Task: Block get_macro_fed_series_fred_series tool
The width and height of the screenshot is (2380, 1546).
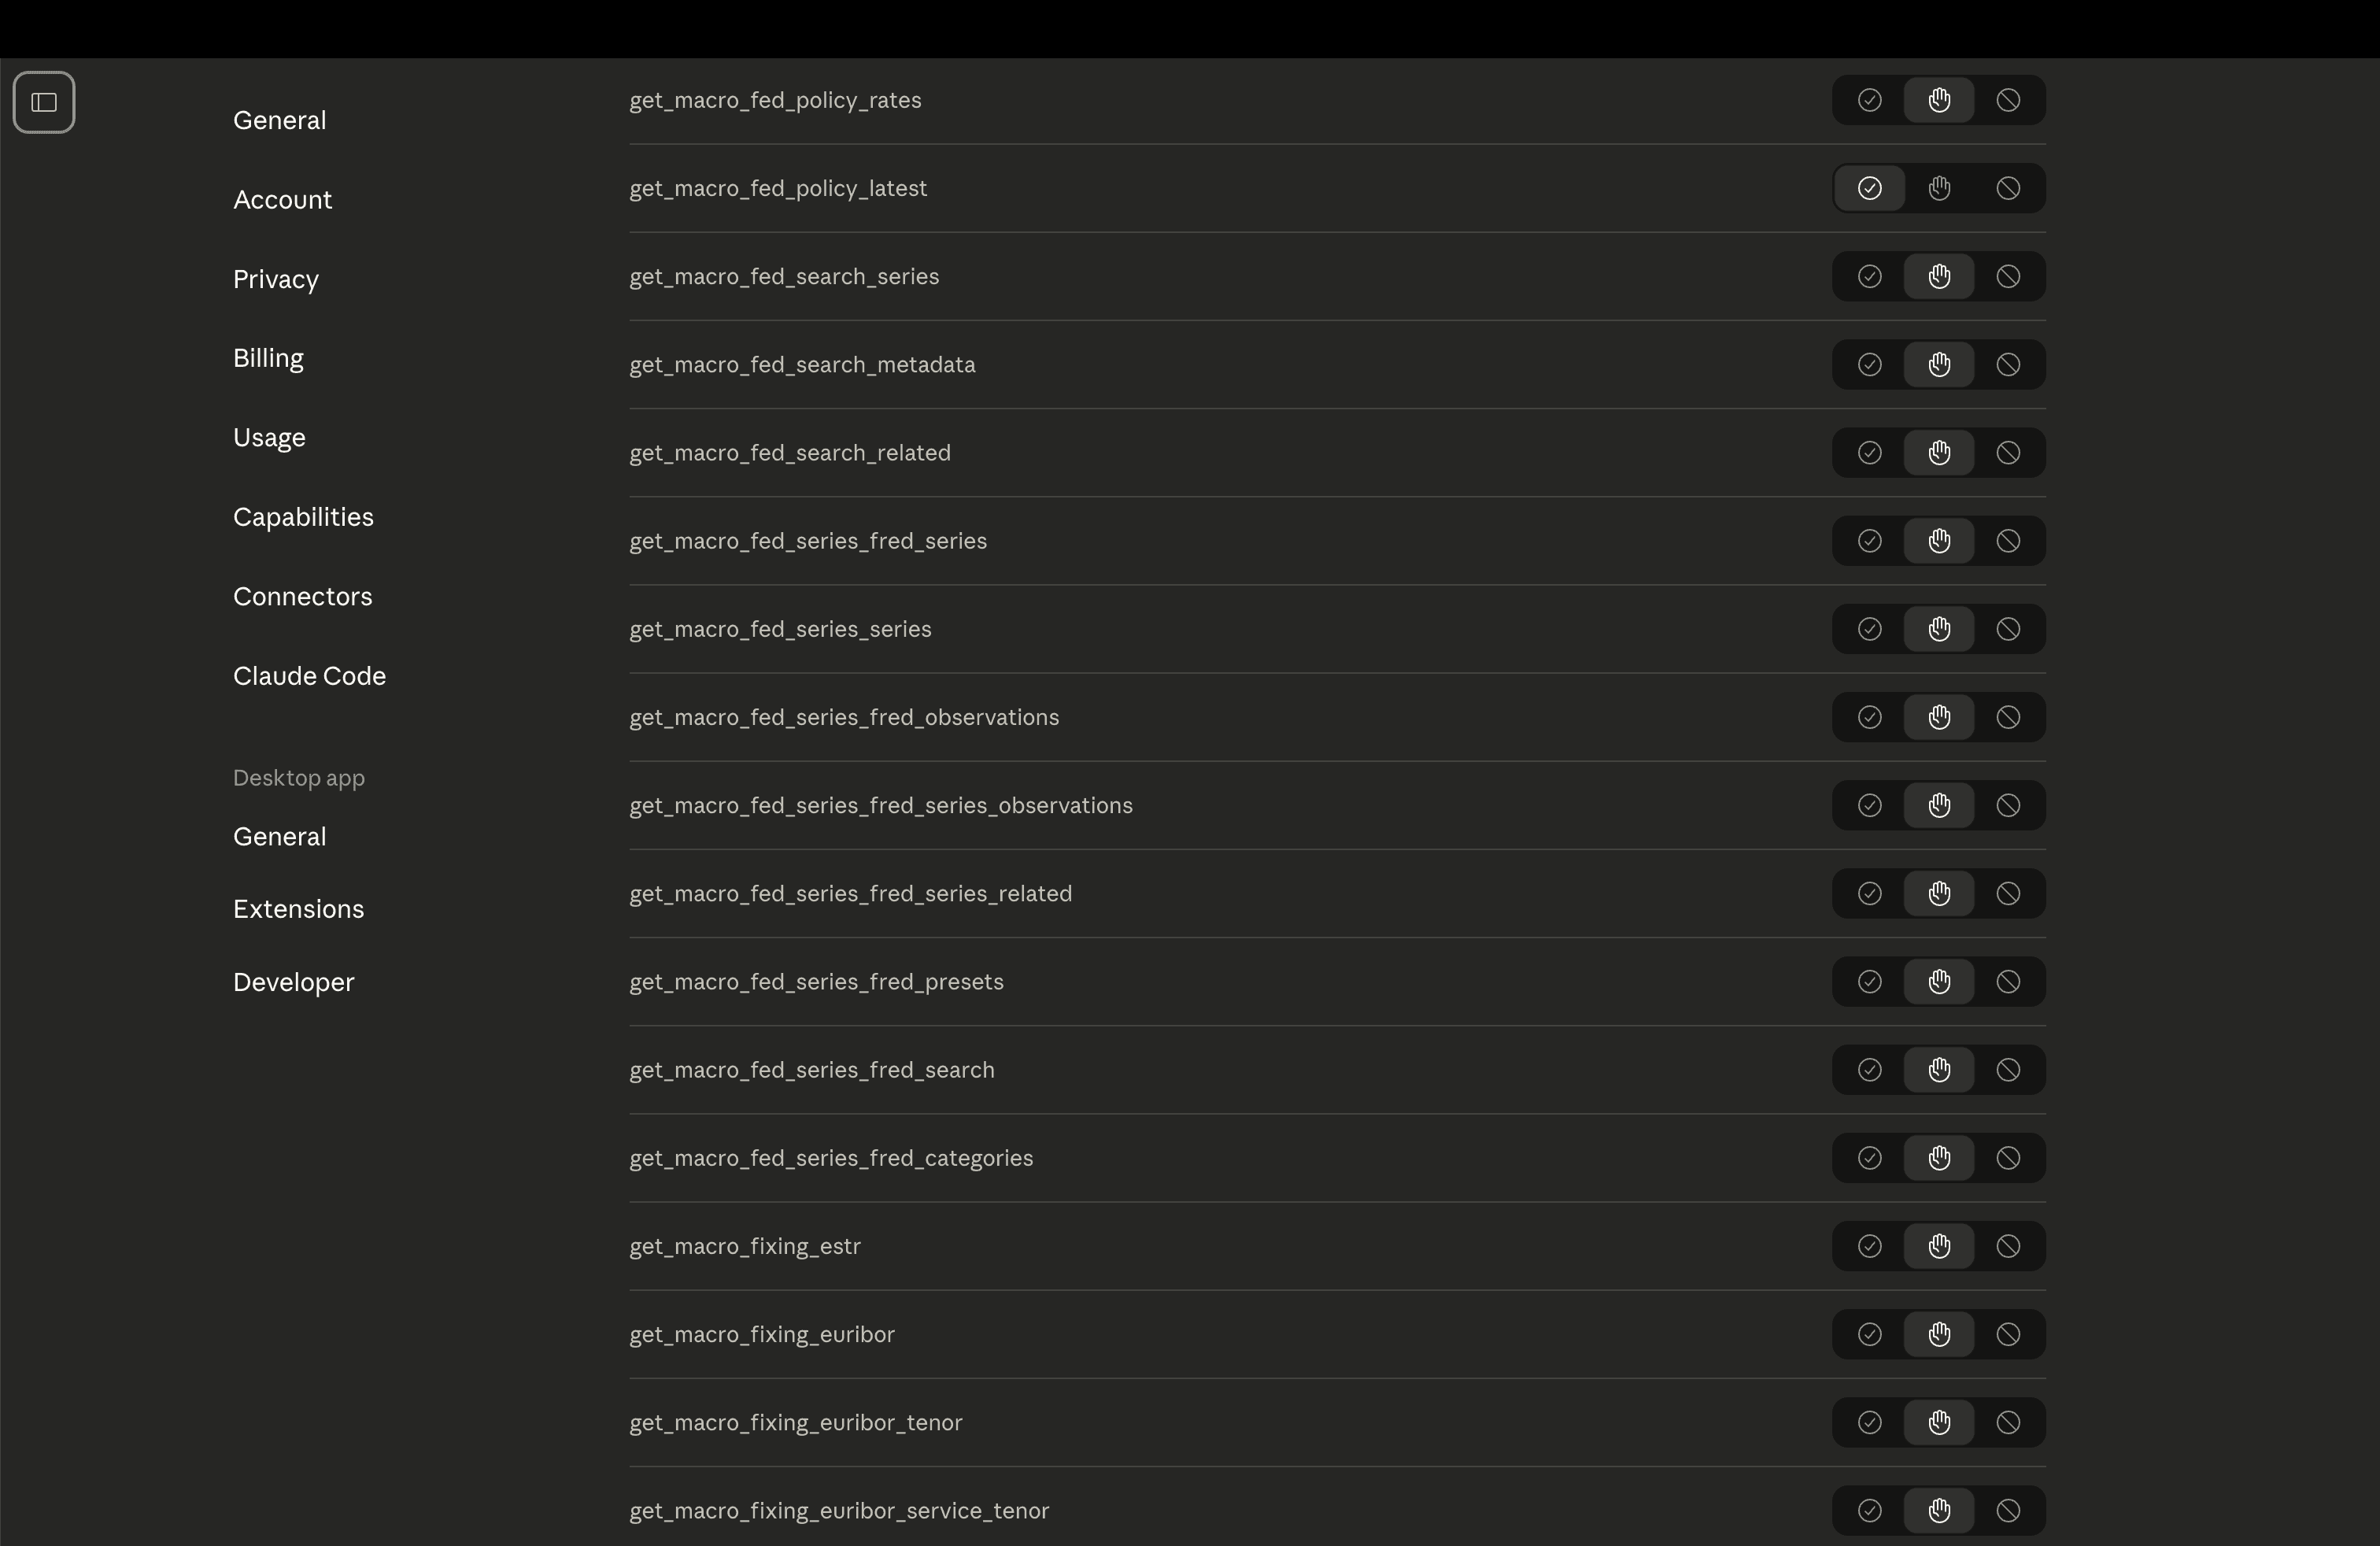Action: [x=2008, y=541]
